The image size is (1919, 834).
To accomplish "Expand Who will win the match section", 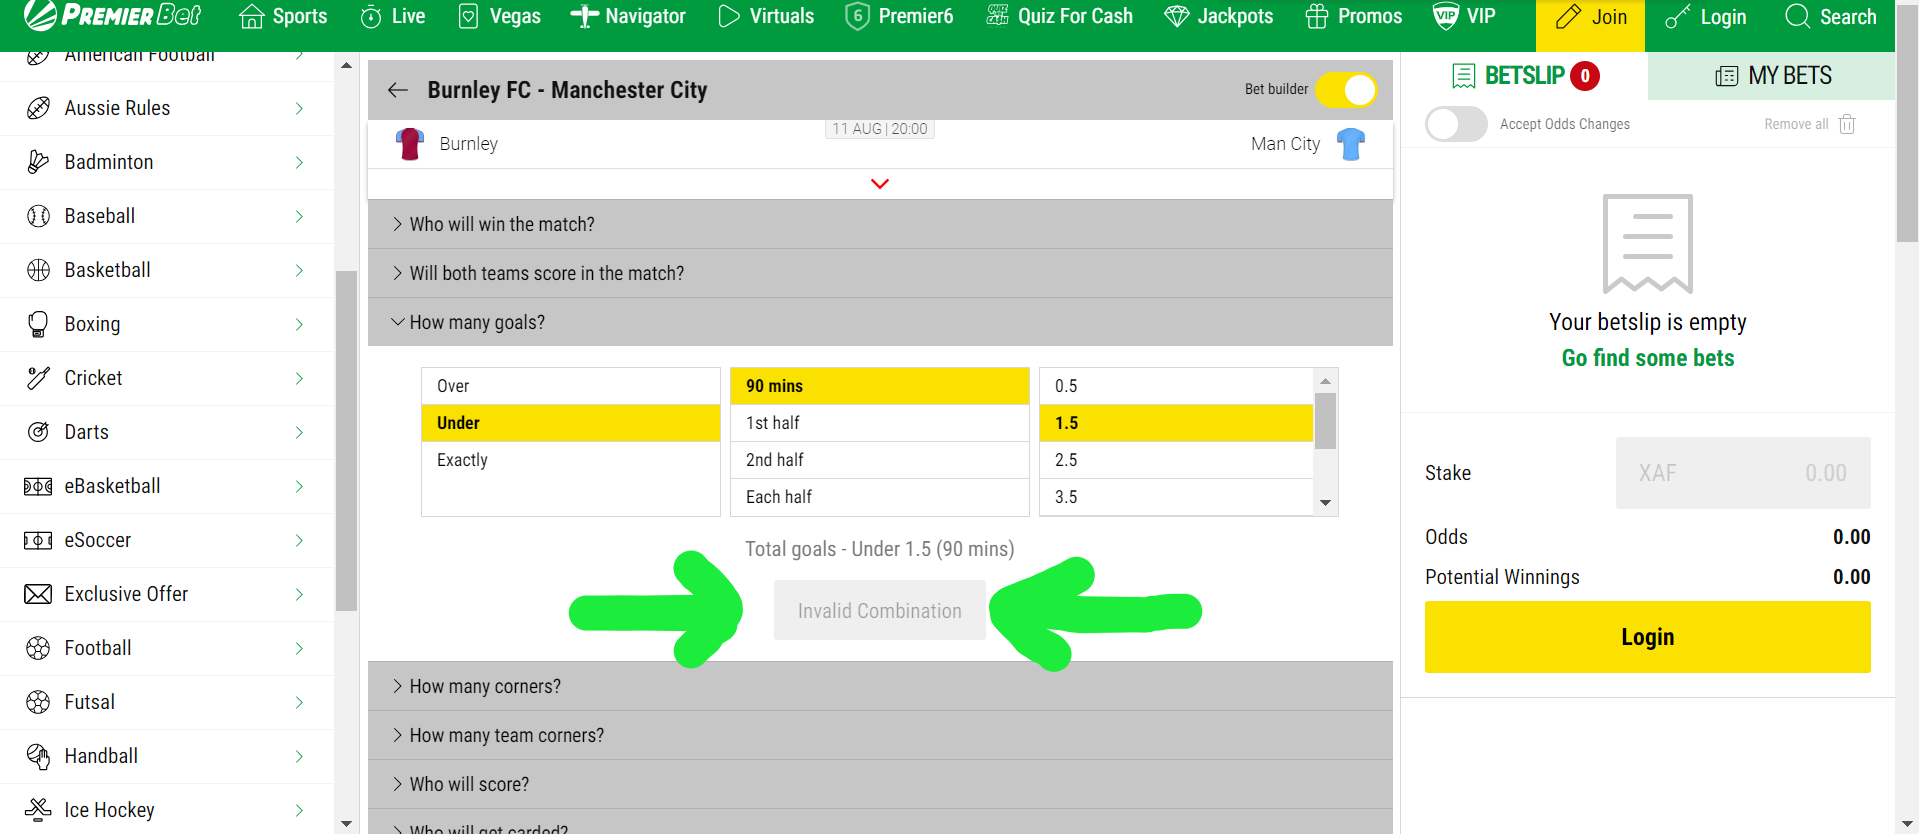I will point(502,224).
